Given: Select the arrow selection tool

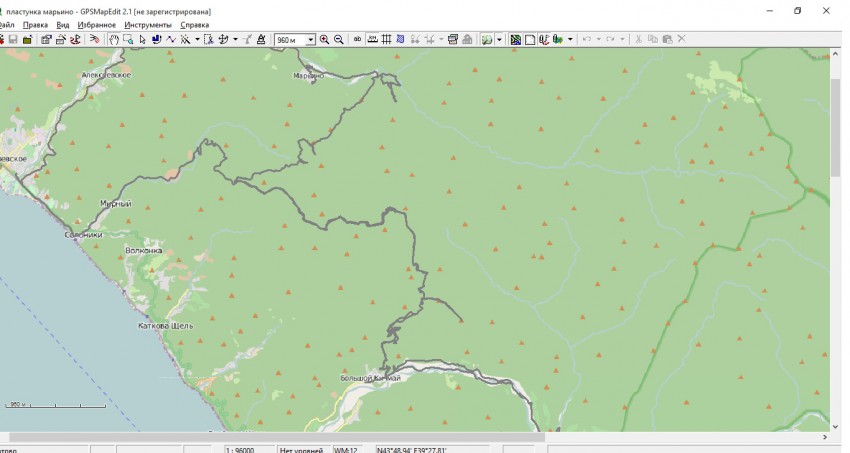Looking at the screenshot, I should [142, 40].
